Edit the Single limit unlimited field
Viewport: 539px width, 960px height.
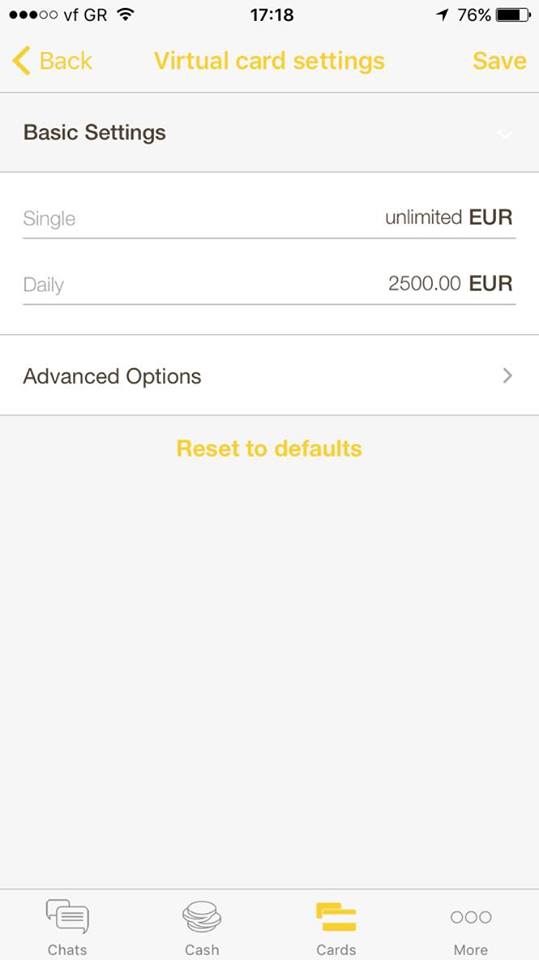269,218
